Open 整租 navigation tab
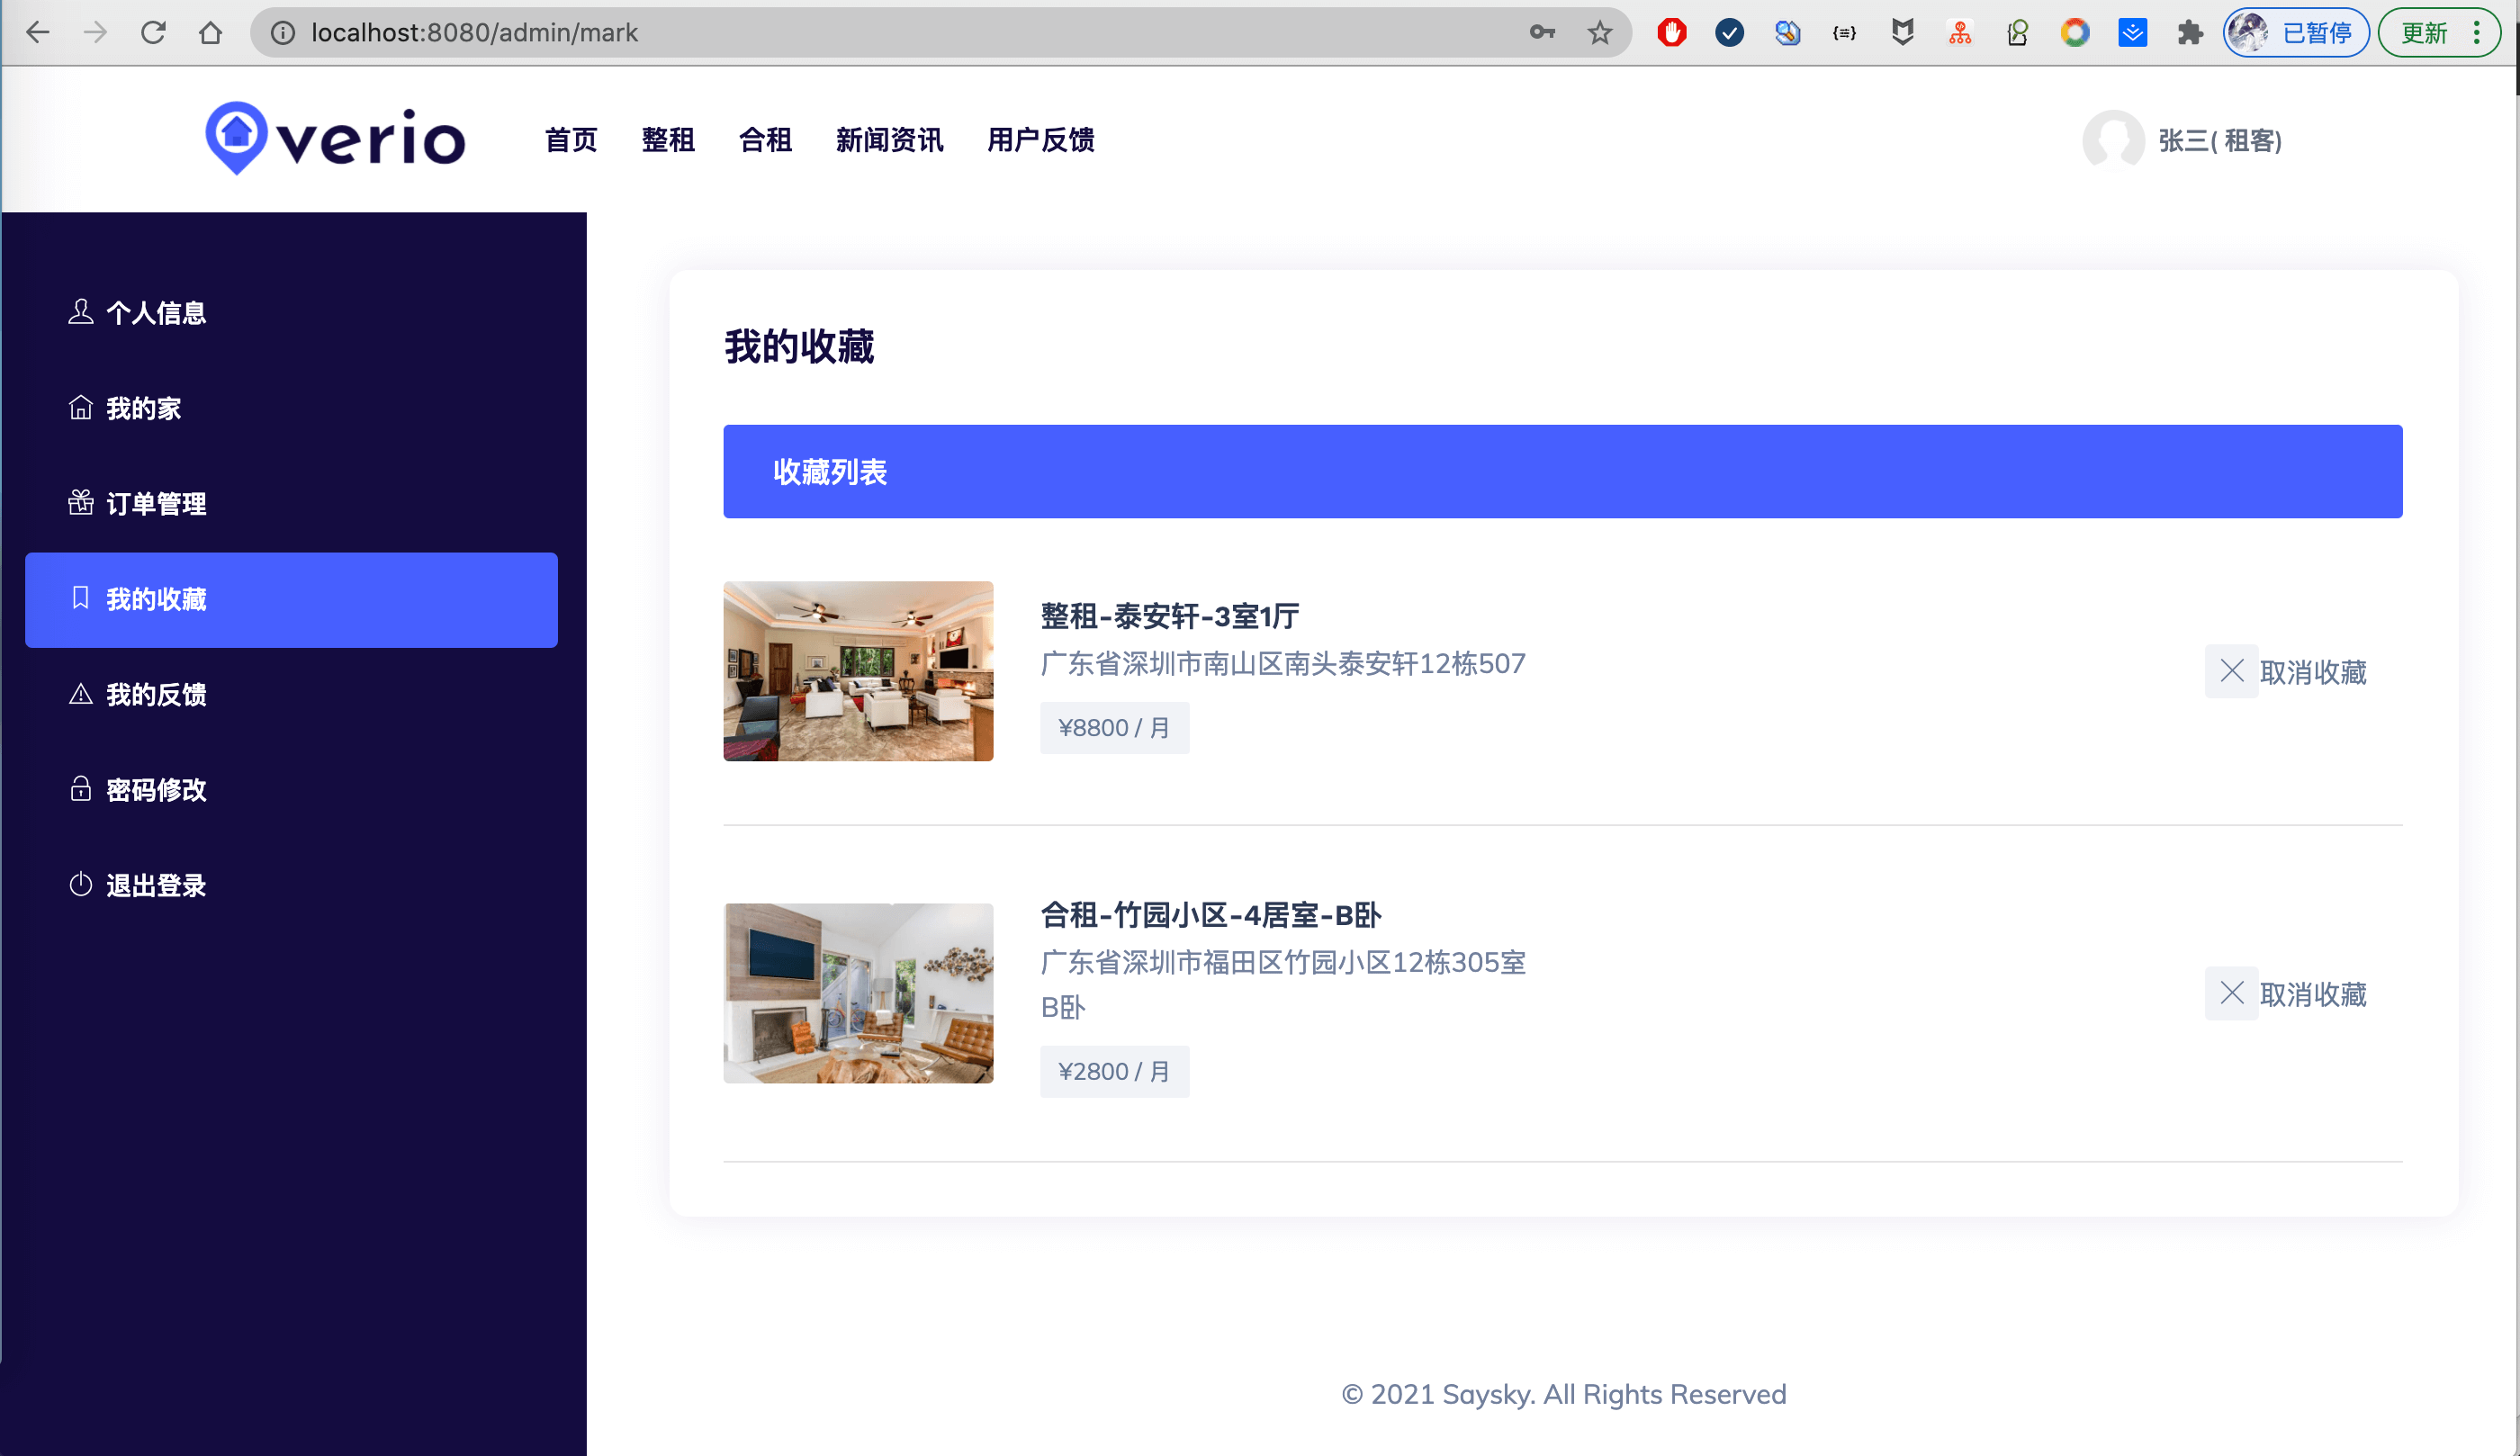Screen dimensions: 2520x1456 tap(668, 140)
